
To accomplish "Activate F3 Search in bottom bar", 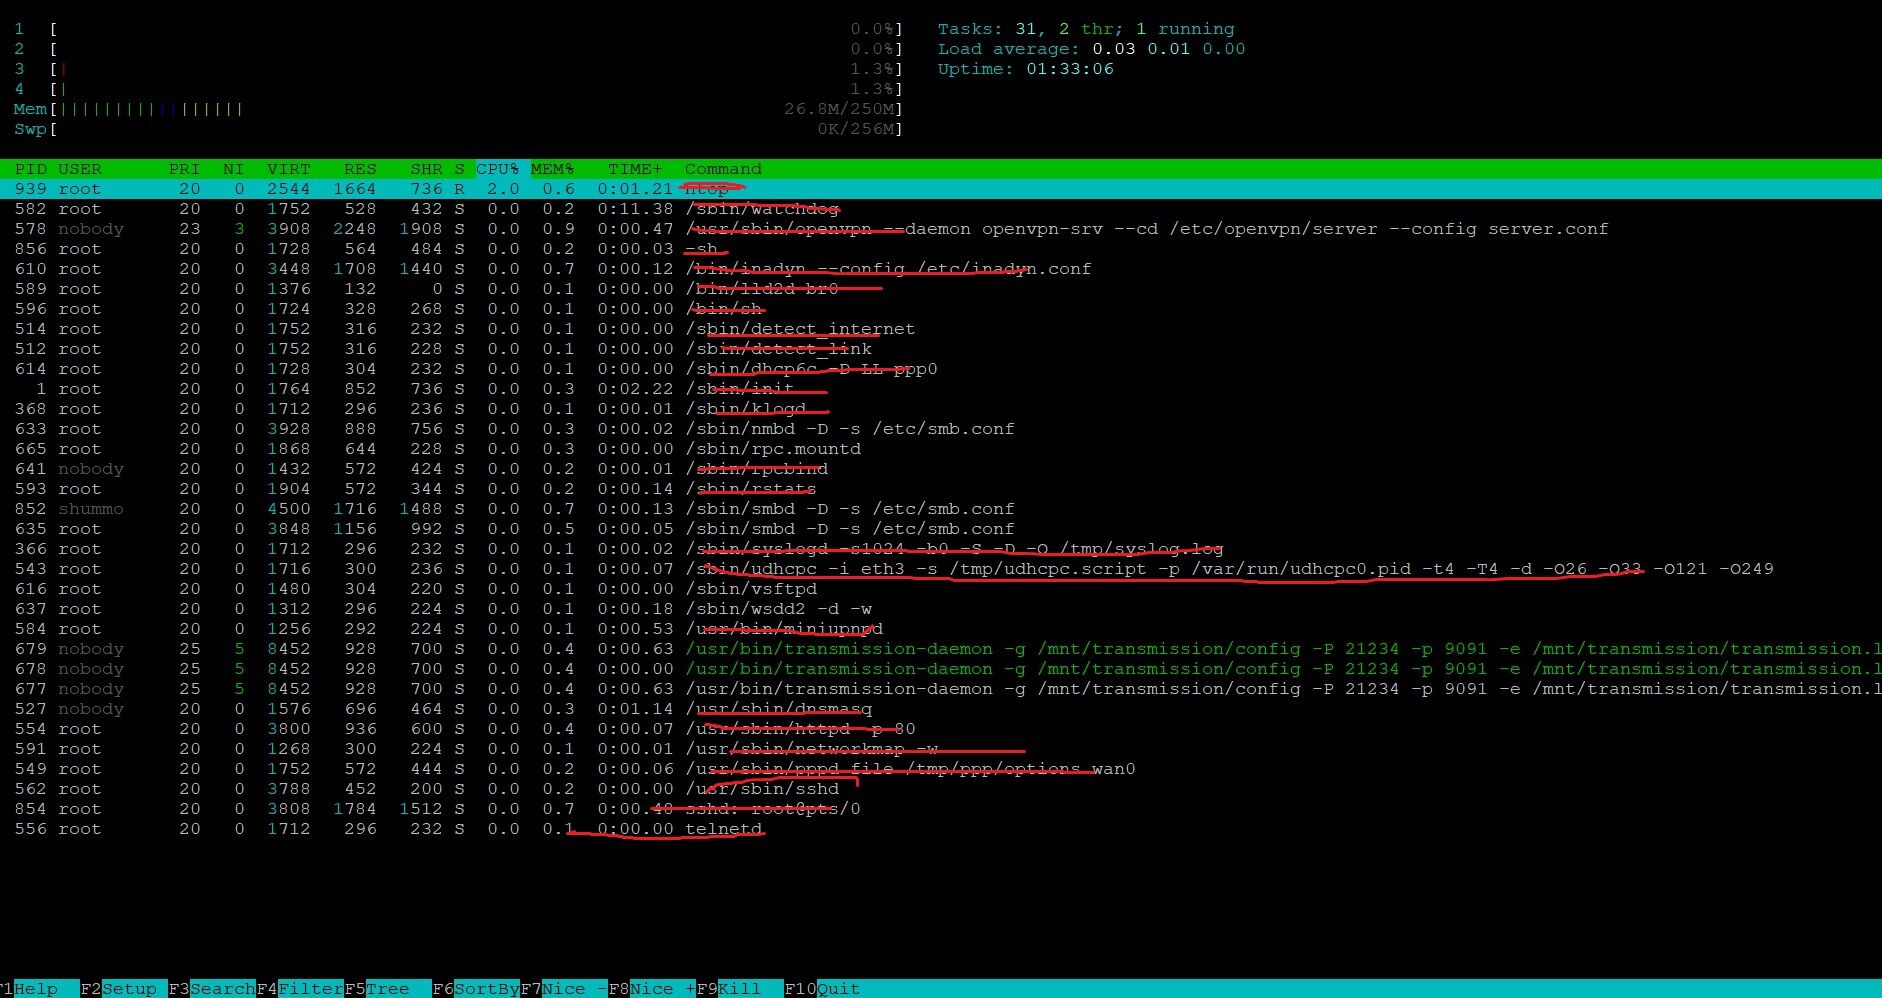I will [x=211, y=989].
